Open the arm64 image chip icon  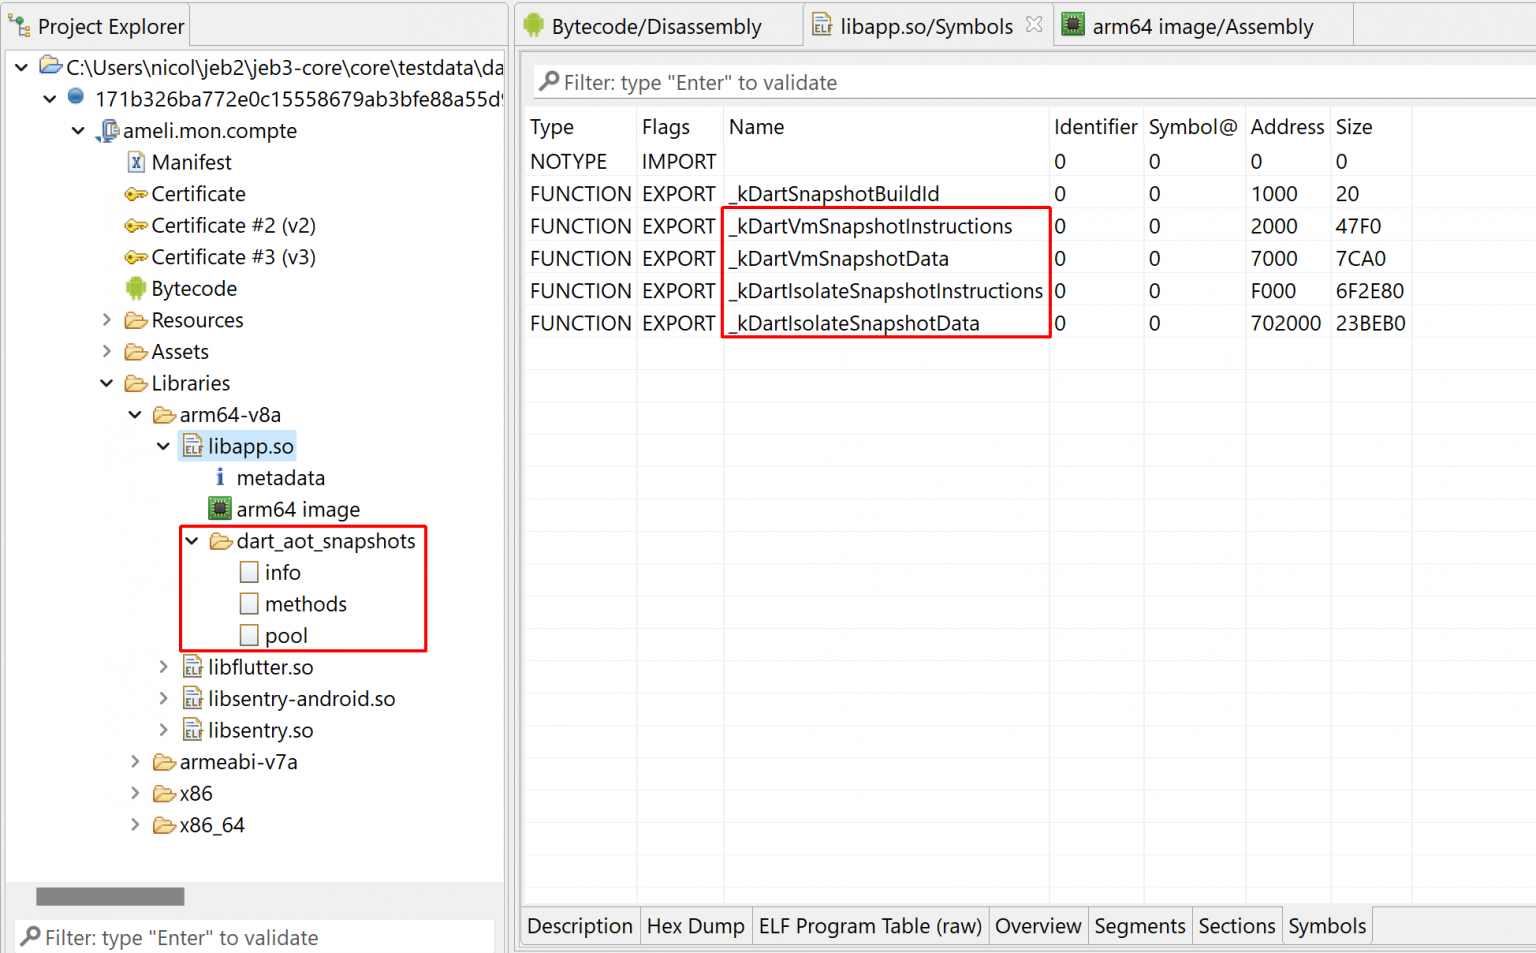pos(218,508)
